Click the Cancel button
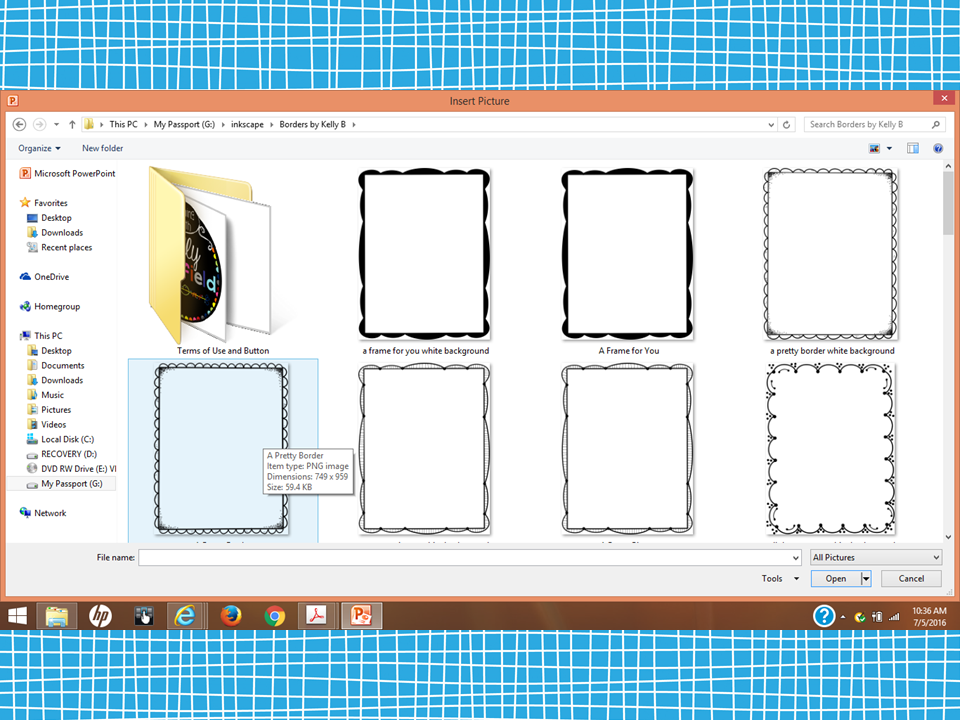The width and height of the screenshot is (960, 720). click(x=910, y=578)
